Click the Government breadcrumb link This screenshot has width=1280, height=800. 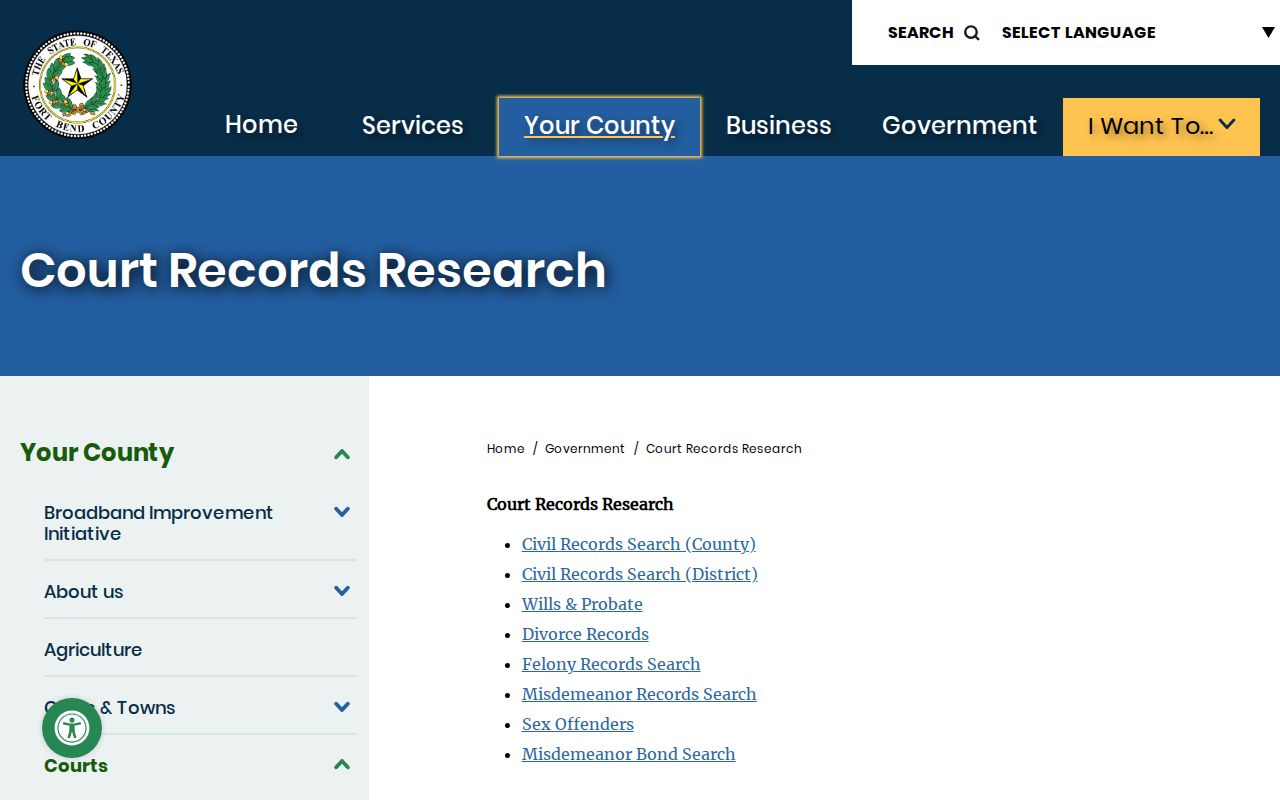point(584,449)
